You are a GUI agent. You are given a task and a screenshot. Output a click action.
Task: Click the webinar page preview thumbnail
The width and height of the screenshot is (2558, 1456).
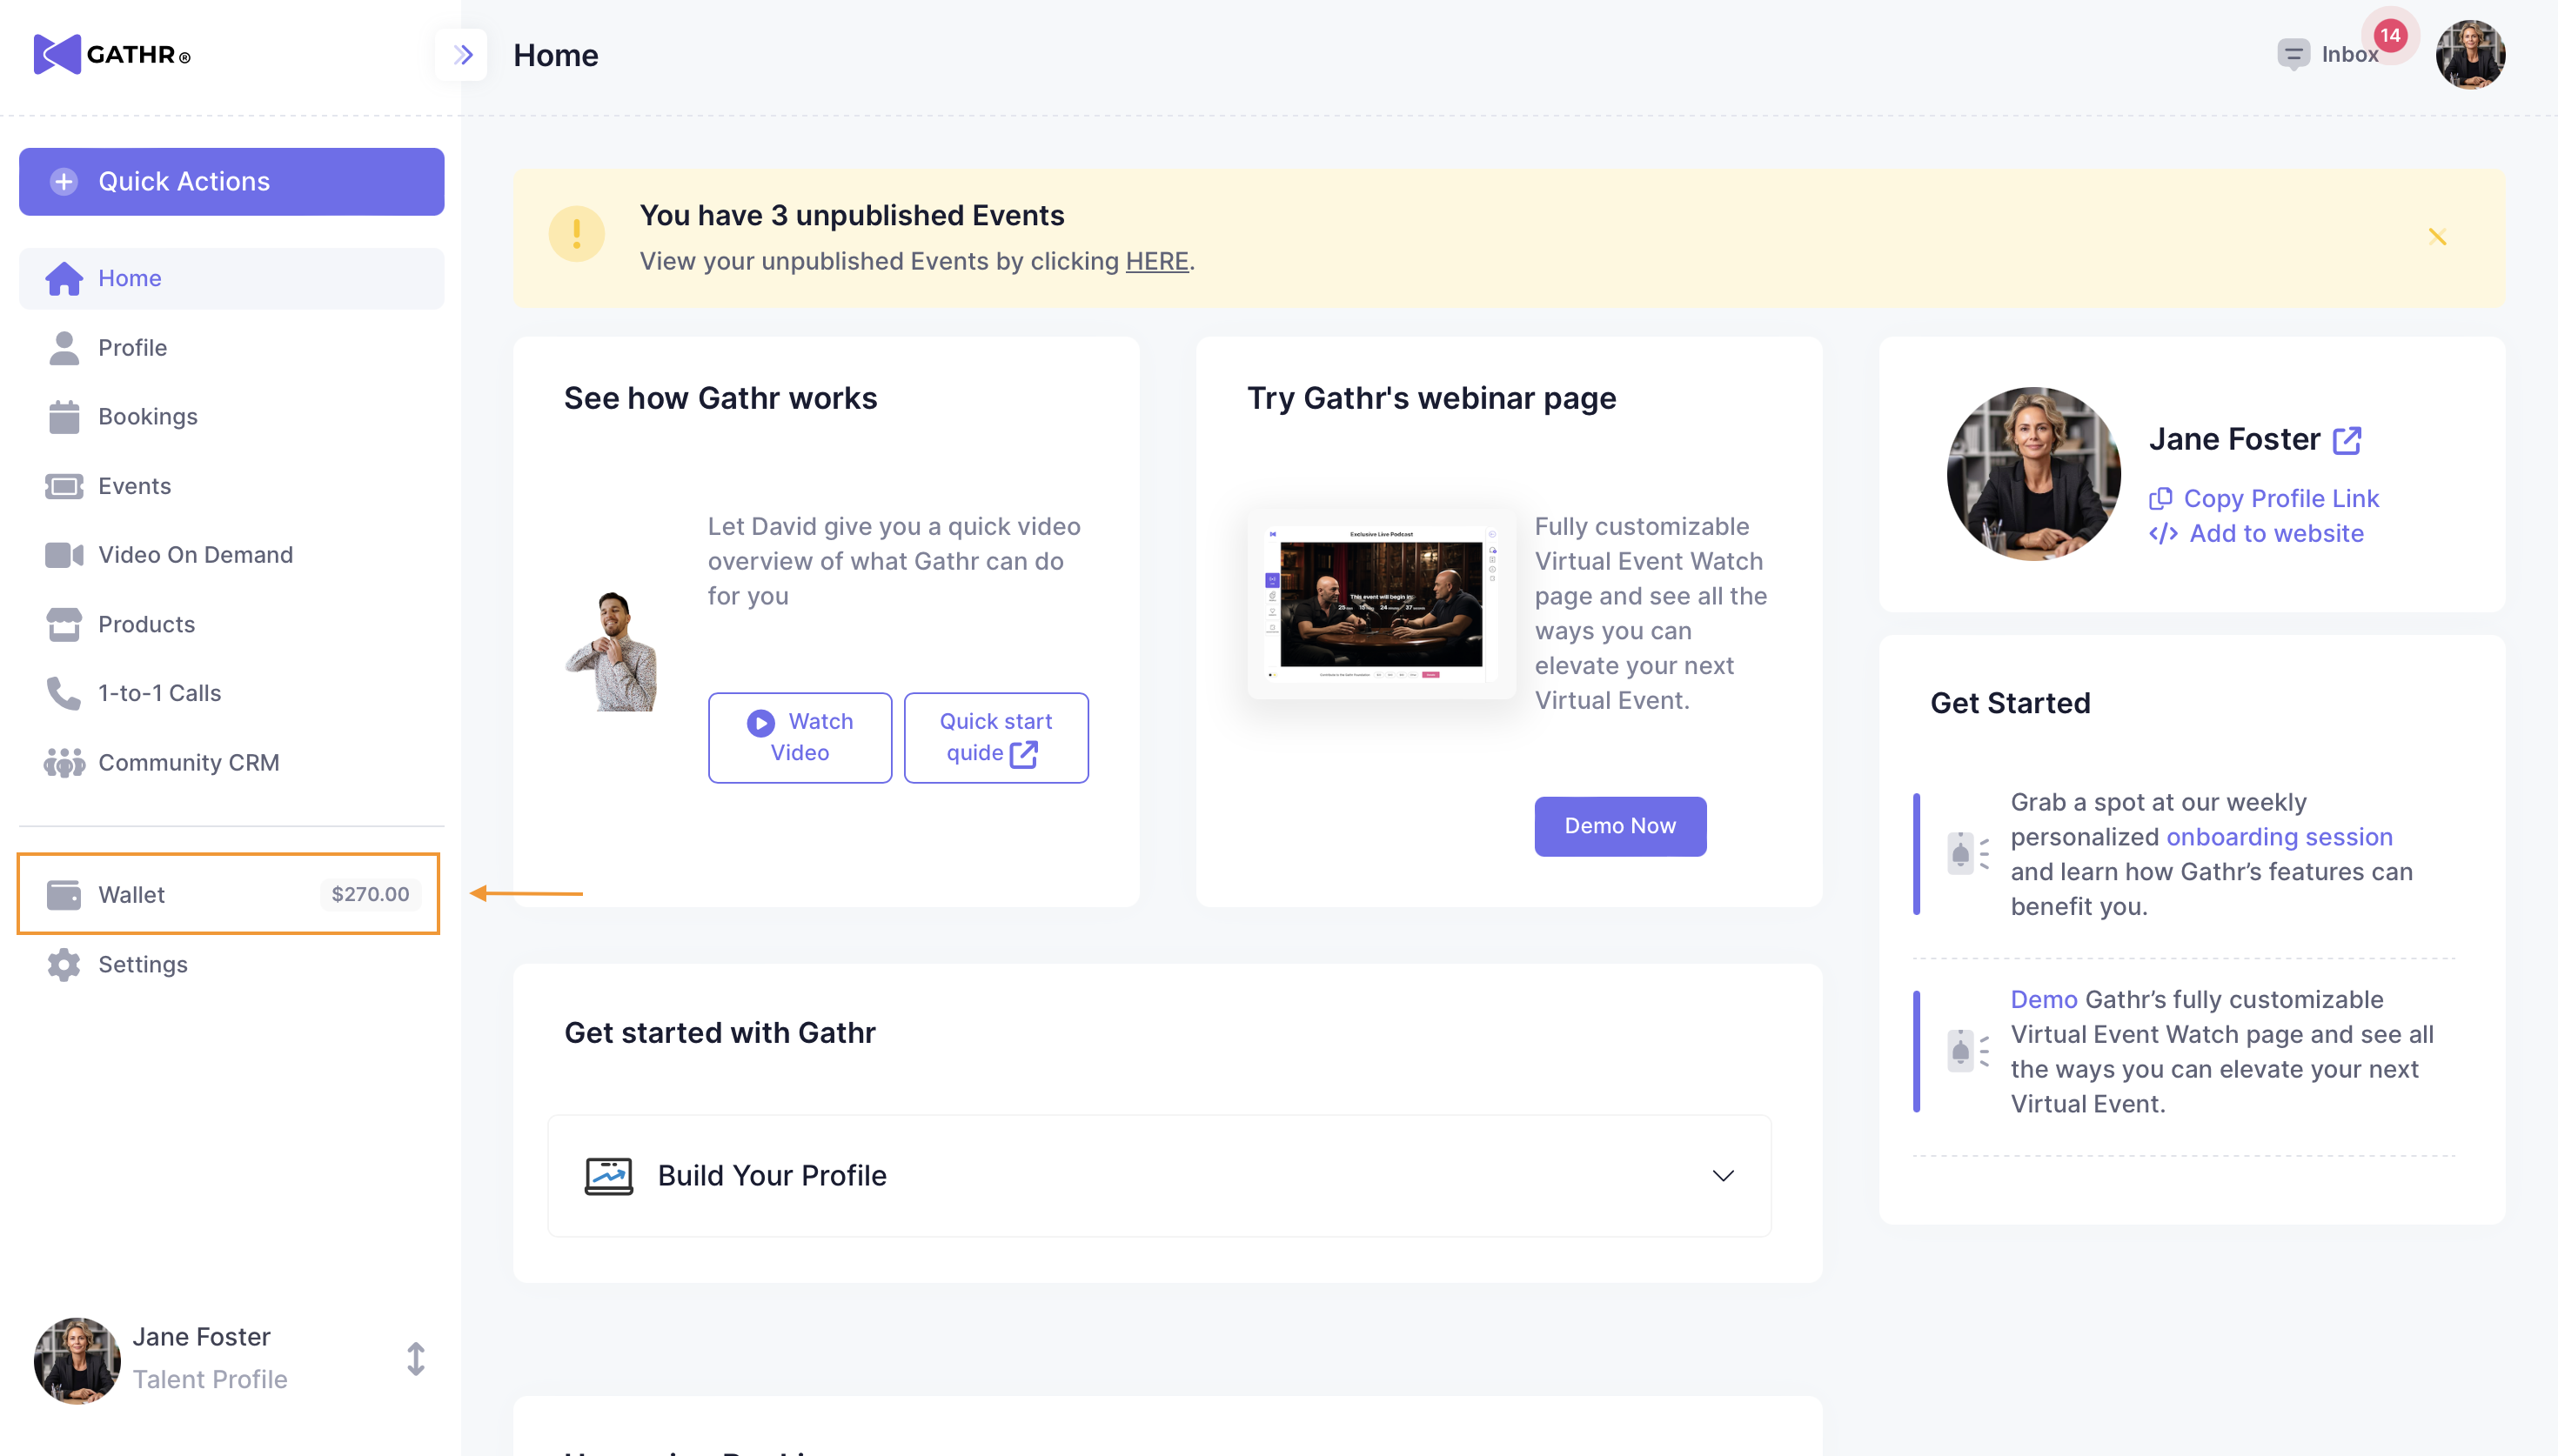tap(1381, 604)
